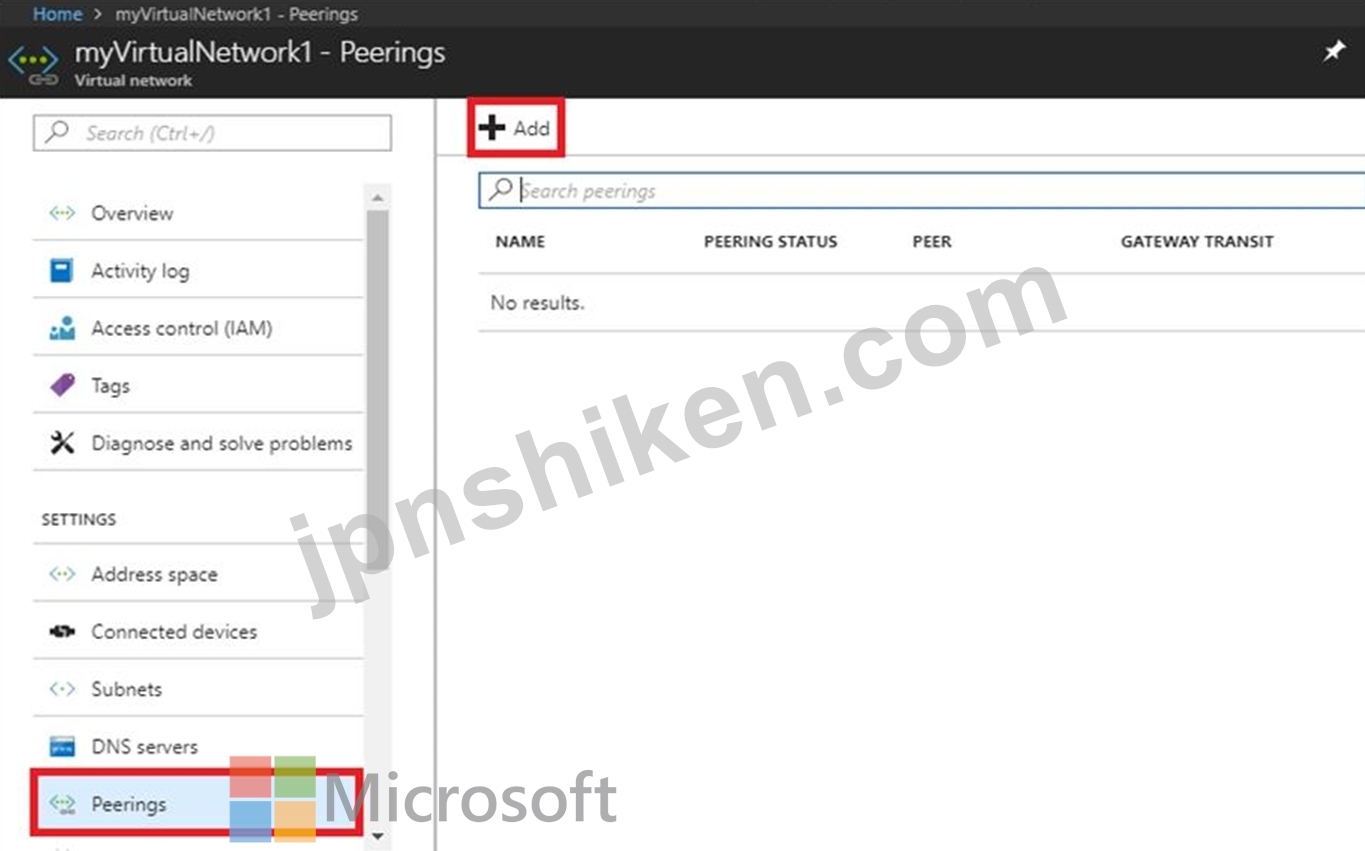Click the Address space icon
Viewport: 1365px width, 851px height.
click(62, 574)
